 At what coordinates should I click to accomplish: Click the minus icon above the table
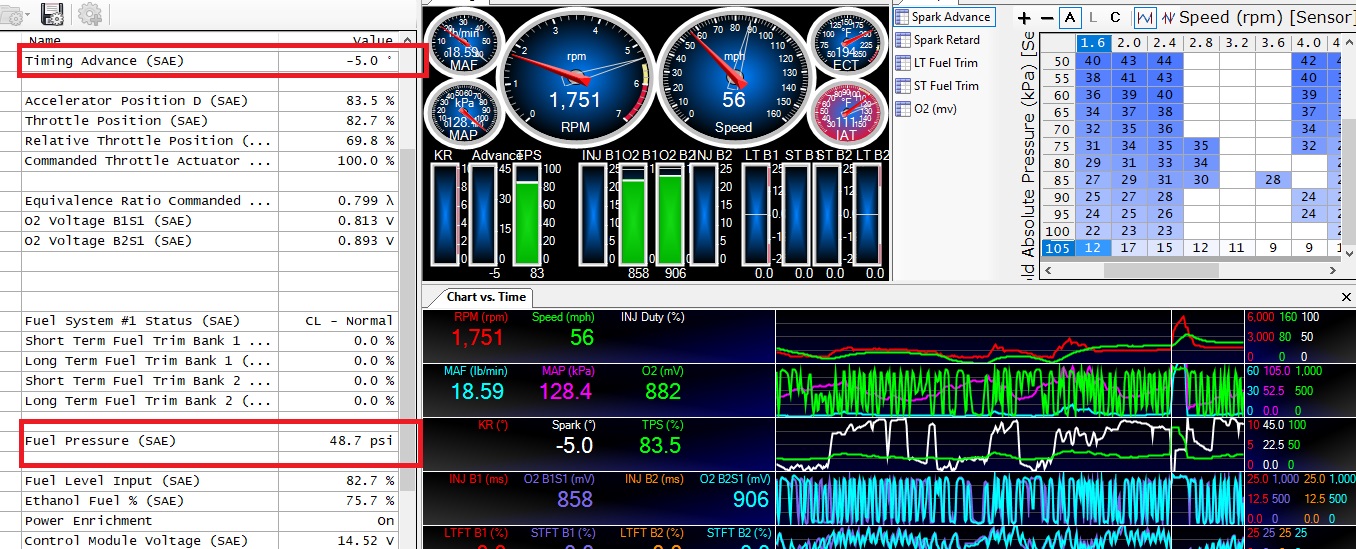pos(1047,18)
